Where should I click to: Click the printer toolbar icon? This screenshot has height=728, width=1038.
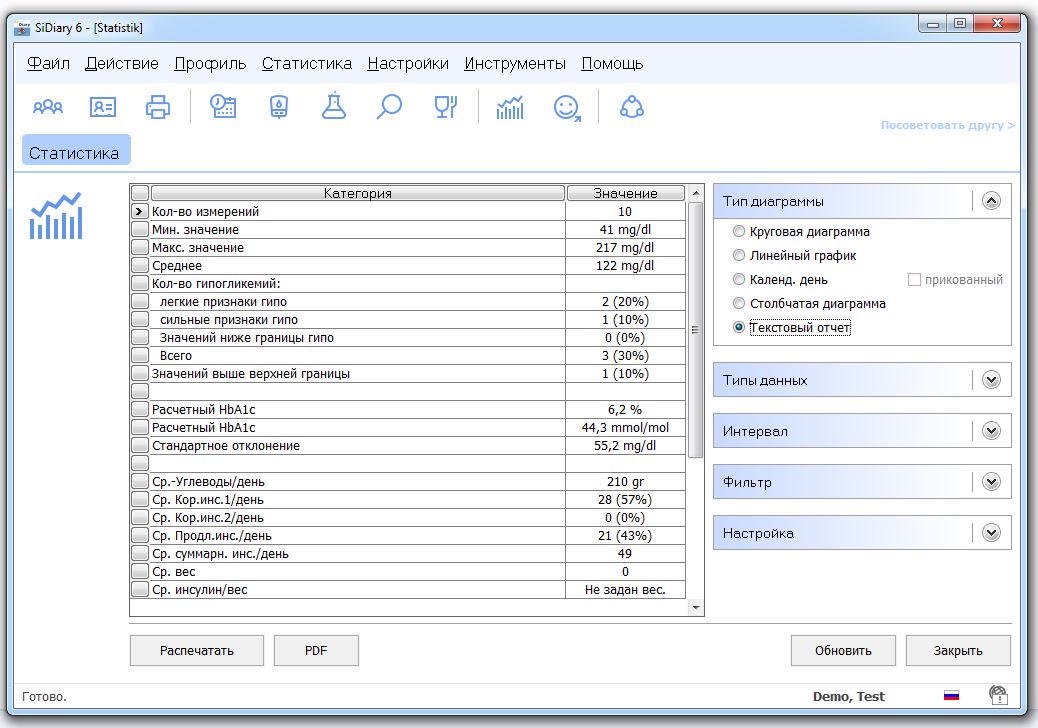coord(158,107)
